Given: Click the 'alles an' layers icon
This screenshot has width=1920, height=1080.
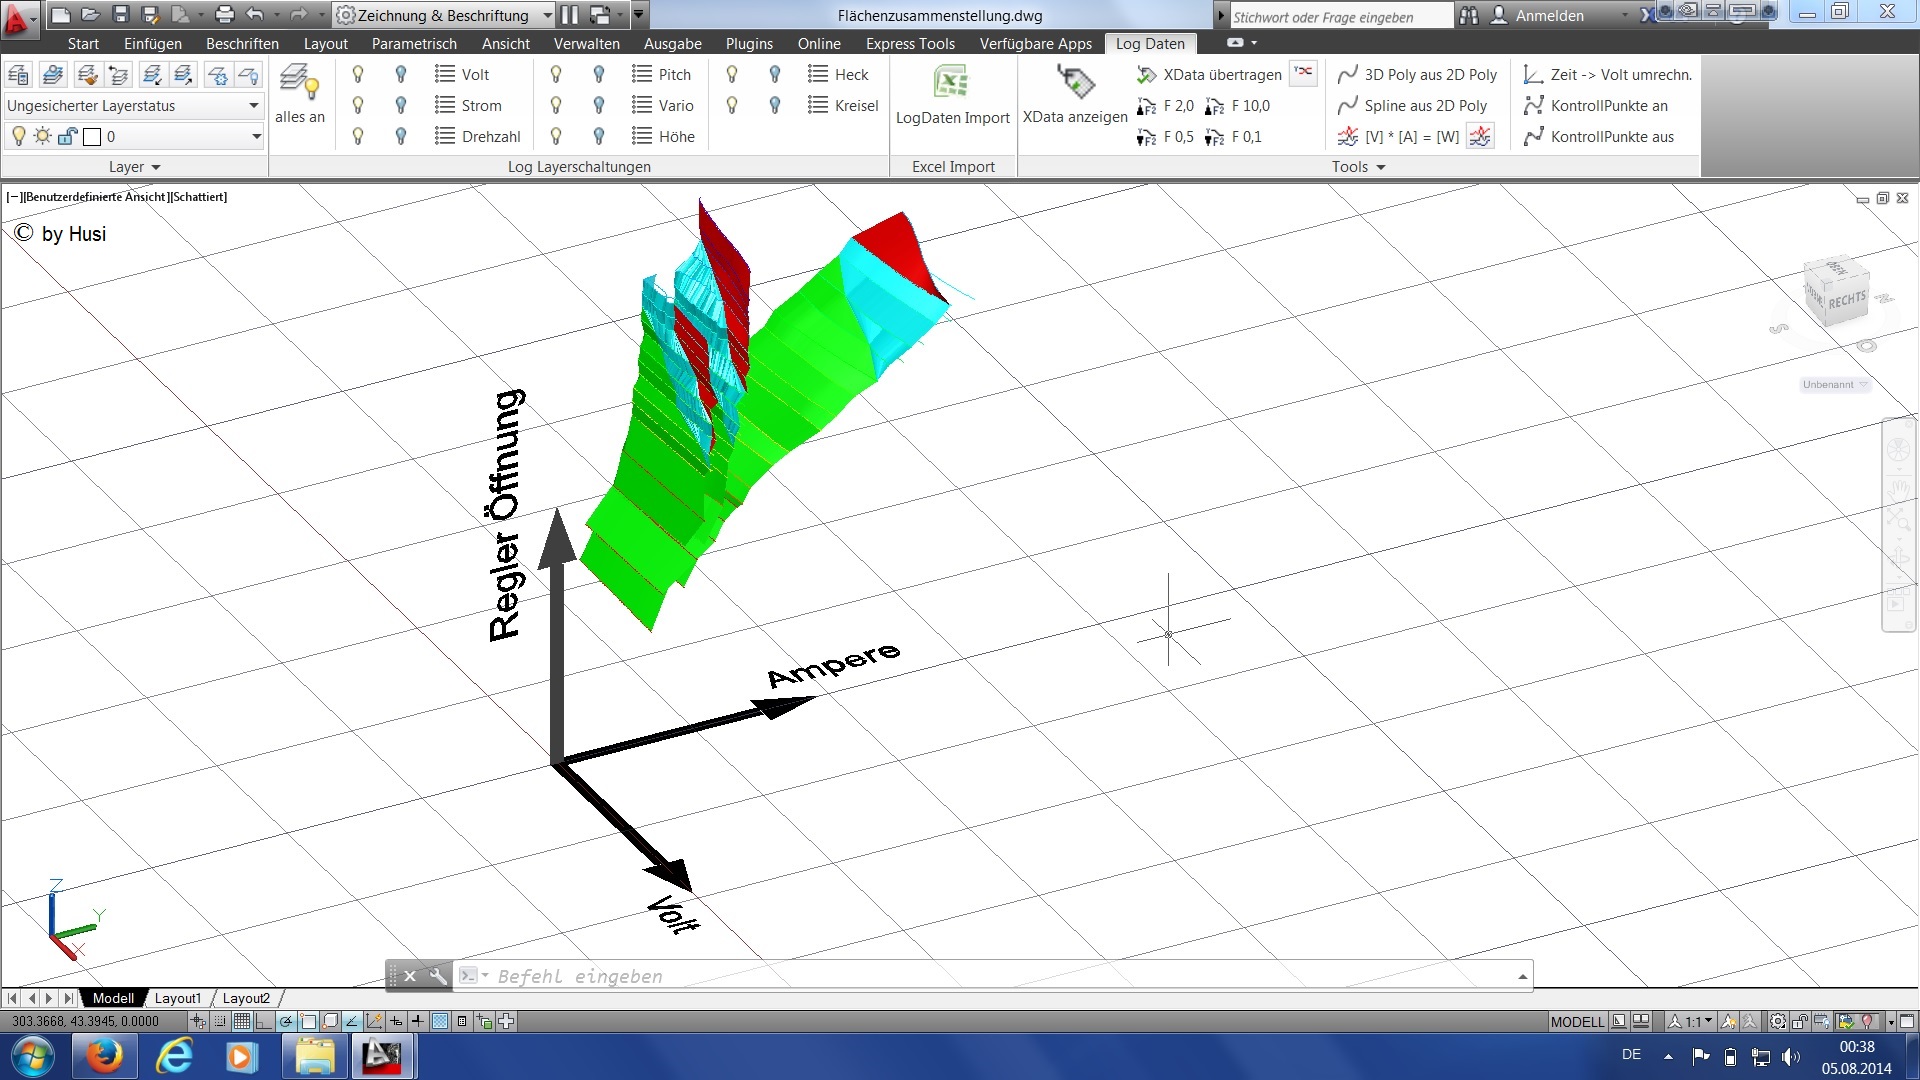Looking at the screenshot, I should (299, 82).
